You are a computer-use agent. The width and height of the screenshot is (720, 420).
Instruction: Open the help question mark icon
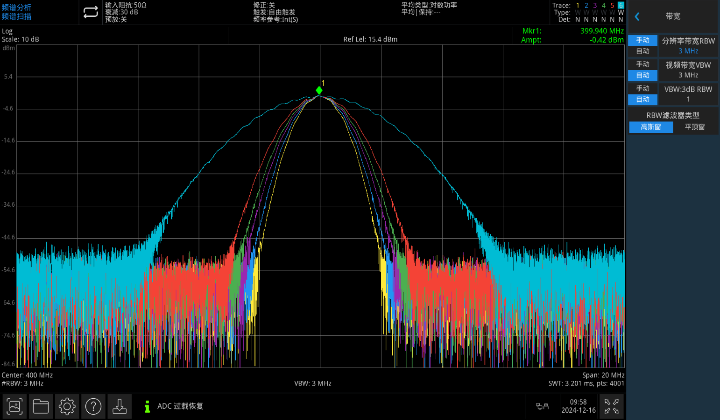(x=93, y=406)
